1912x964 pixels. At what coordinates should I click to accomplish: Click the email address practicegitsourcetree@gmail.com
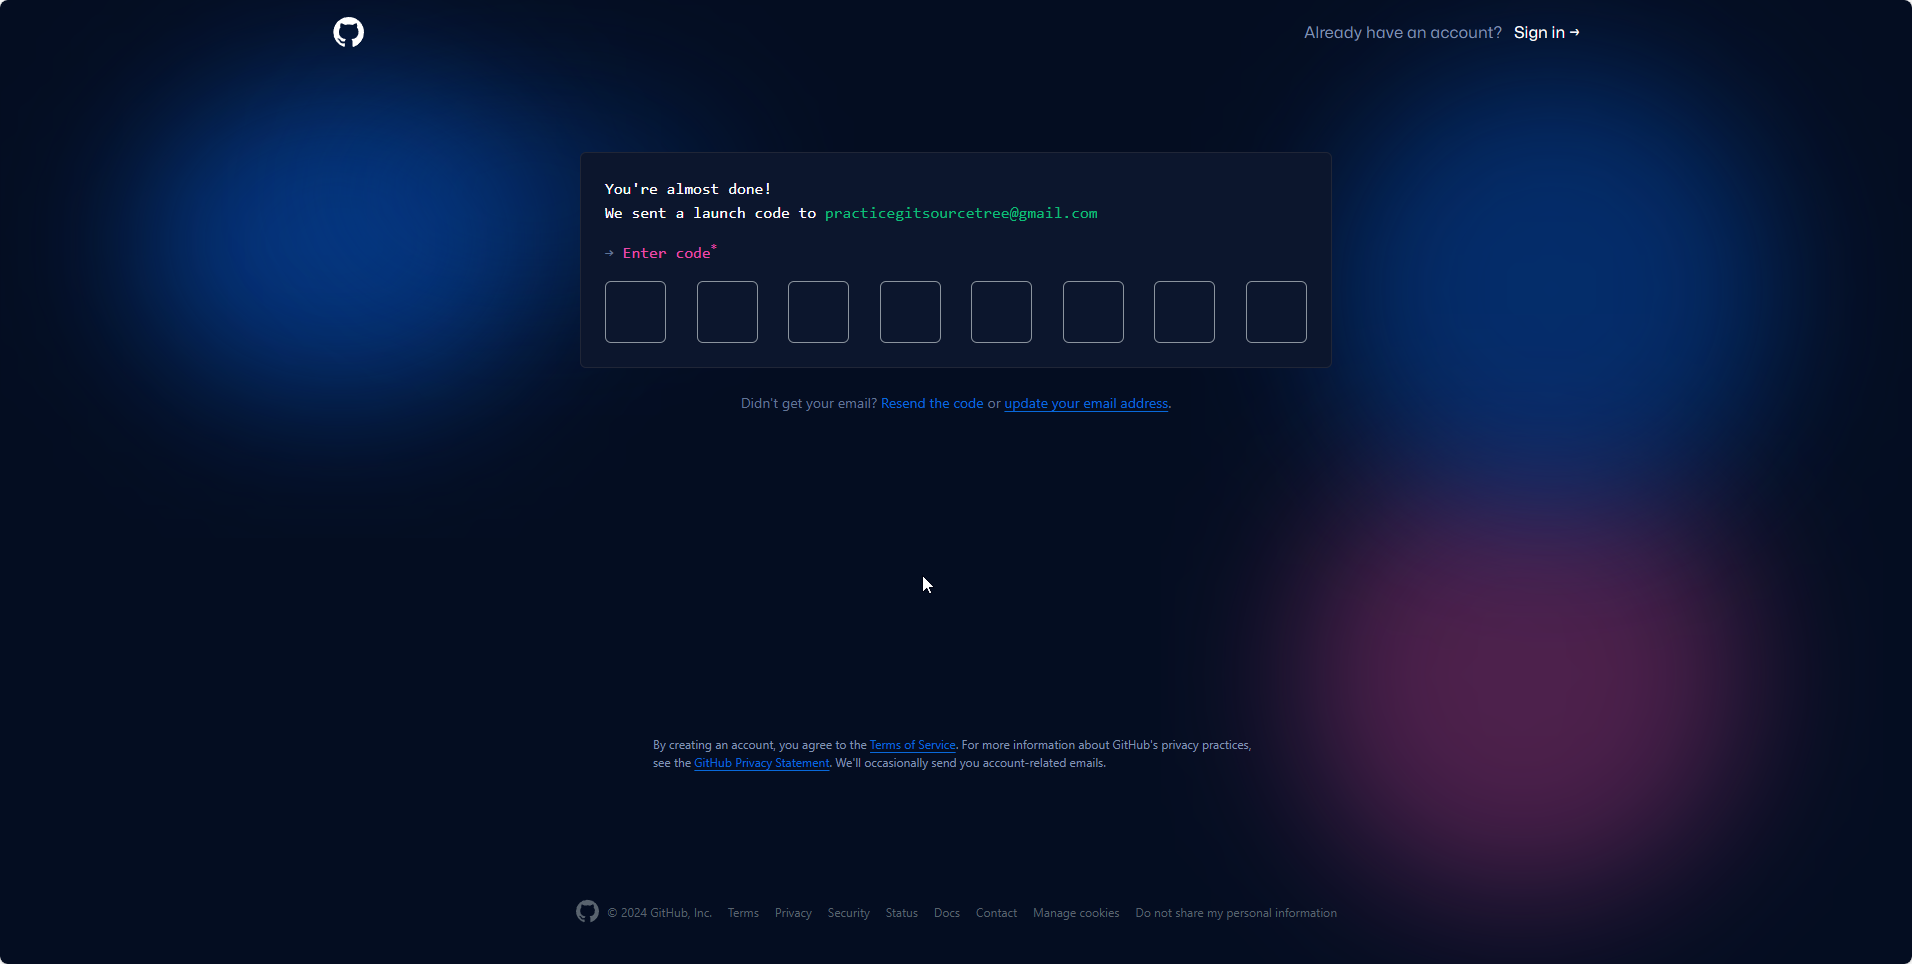click(x=960, y=212)
